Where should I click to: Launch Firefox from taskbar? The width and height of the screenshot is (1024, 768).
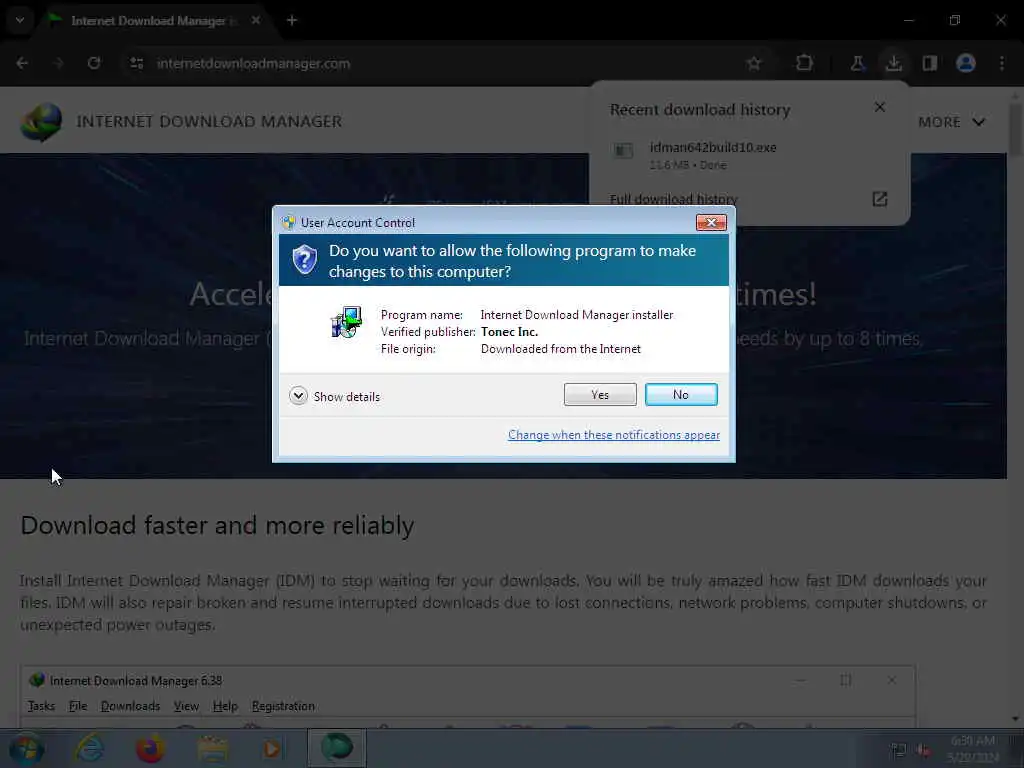click(x=150, y=748)
